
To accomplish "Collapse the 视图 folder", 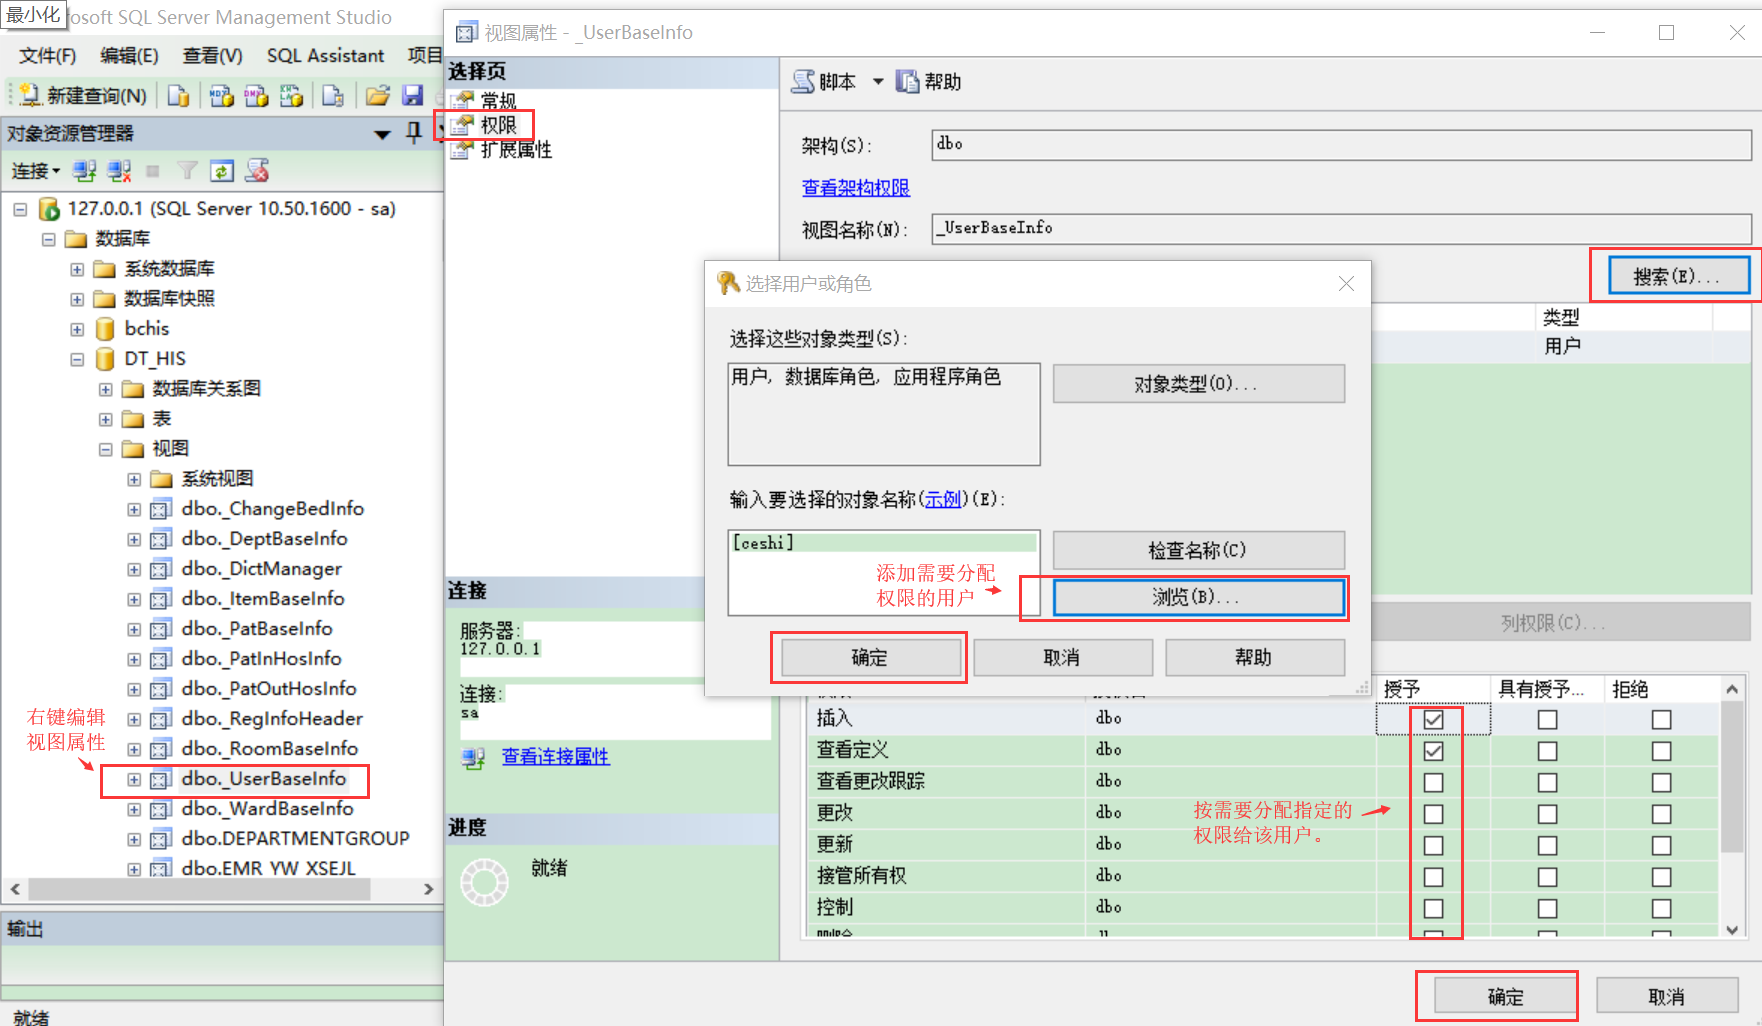I will [106, 449].
